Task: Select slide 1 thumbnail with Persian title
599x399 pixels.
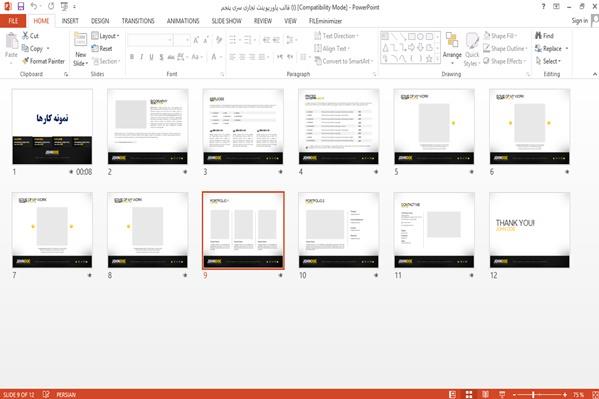Action: tap(52, 127)
